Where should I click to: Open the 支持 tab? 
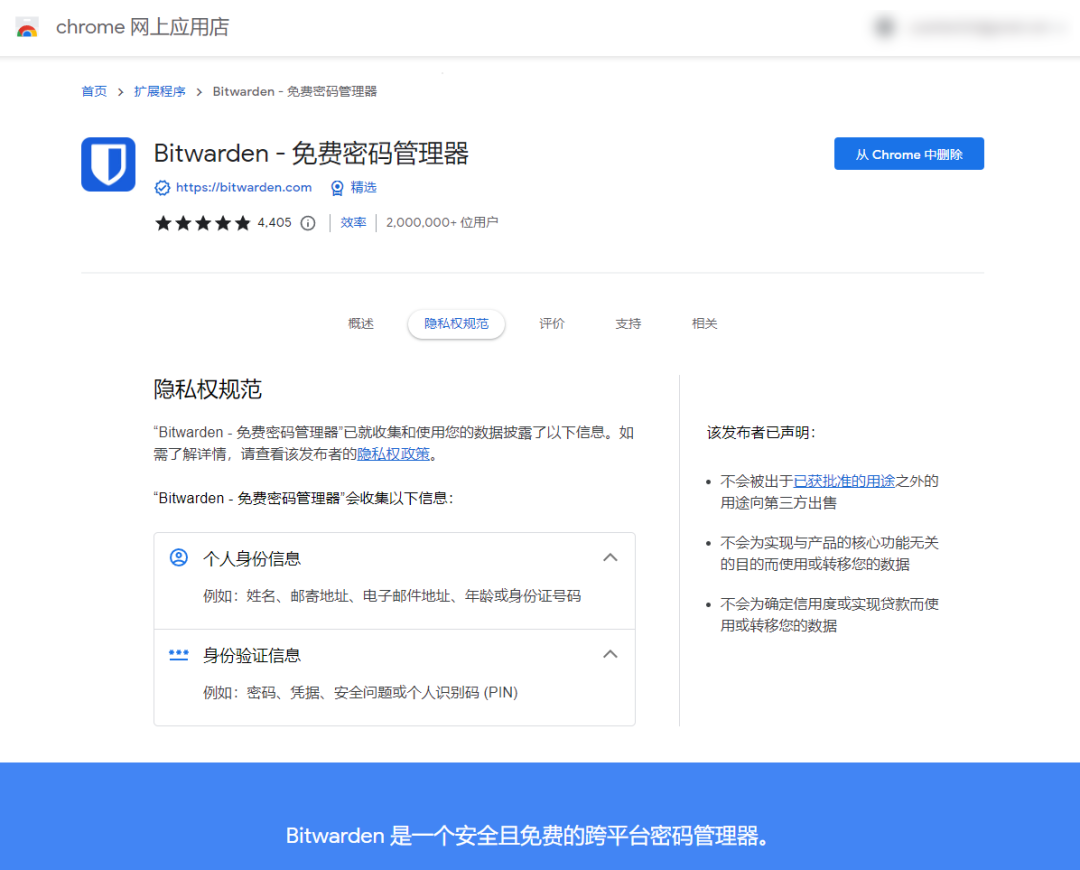628,324
